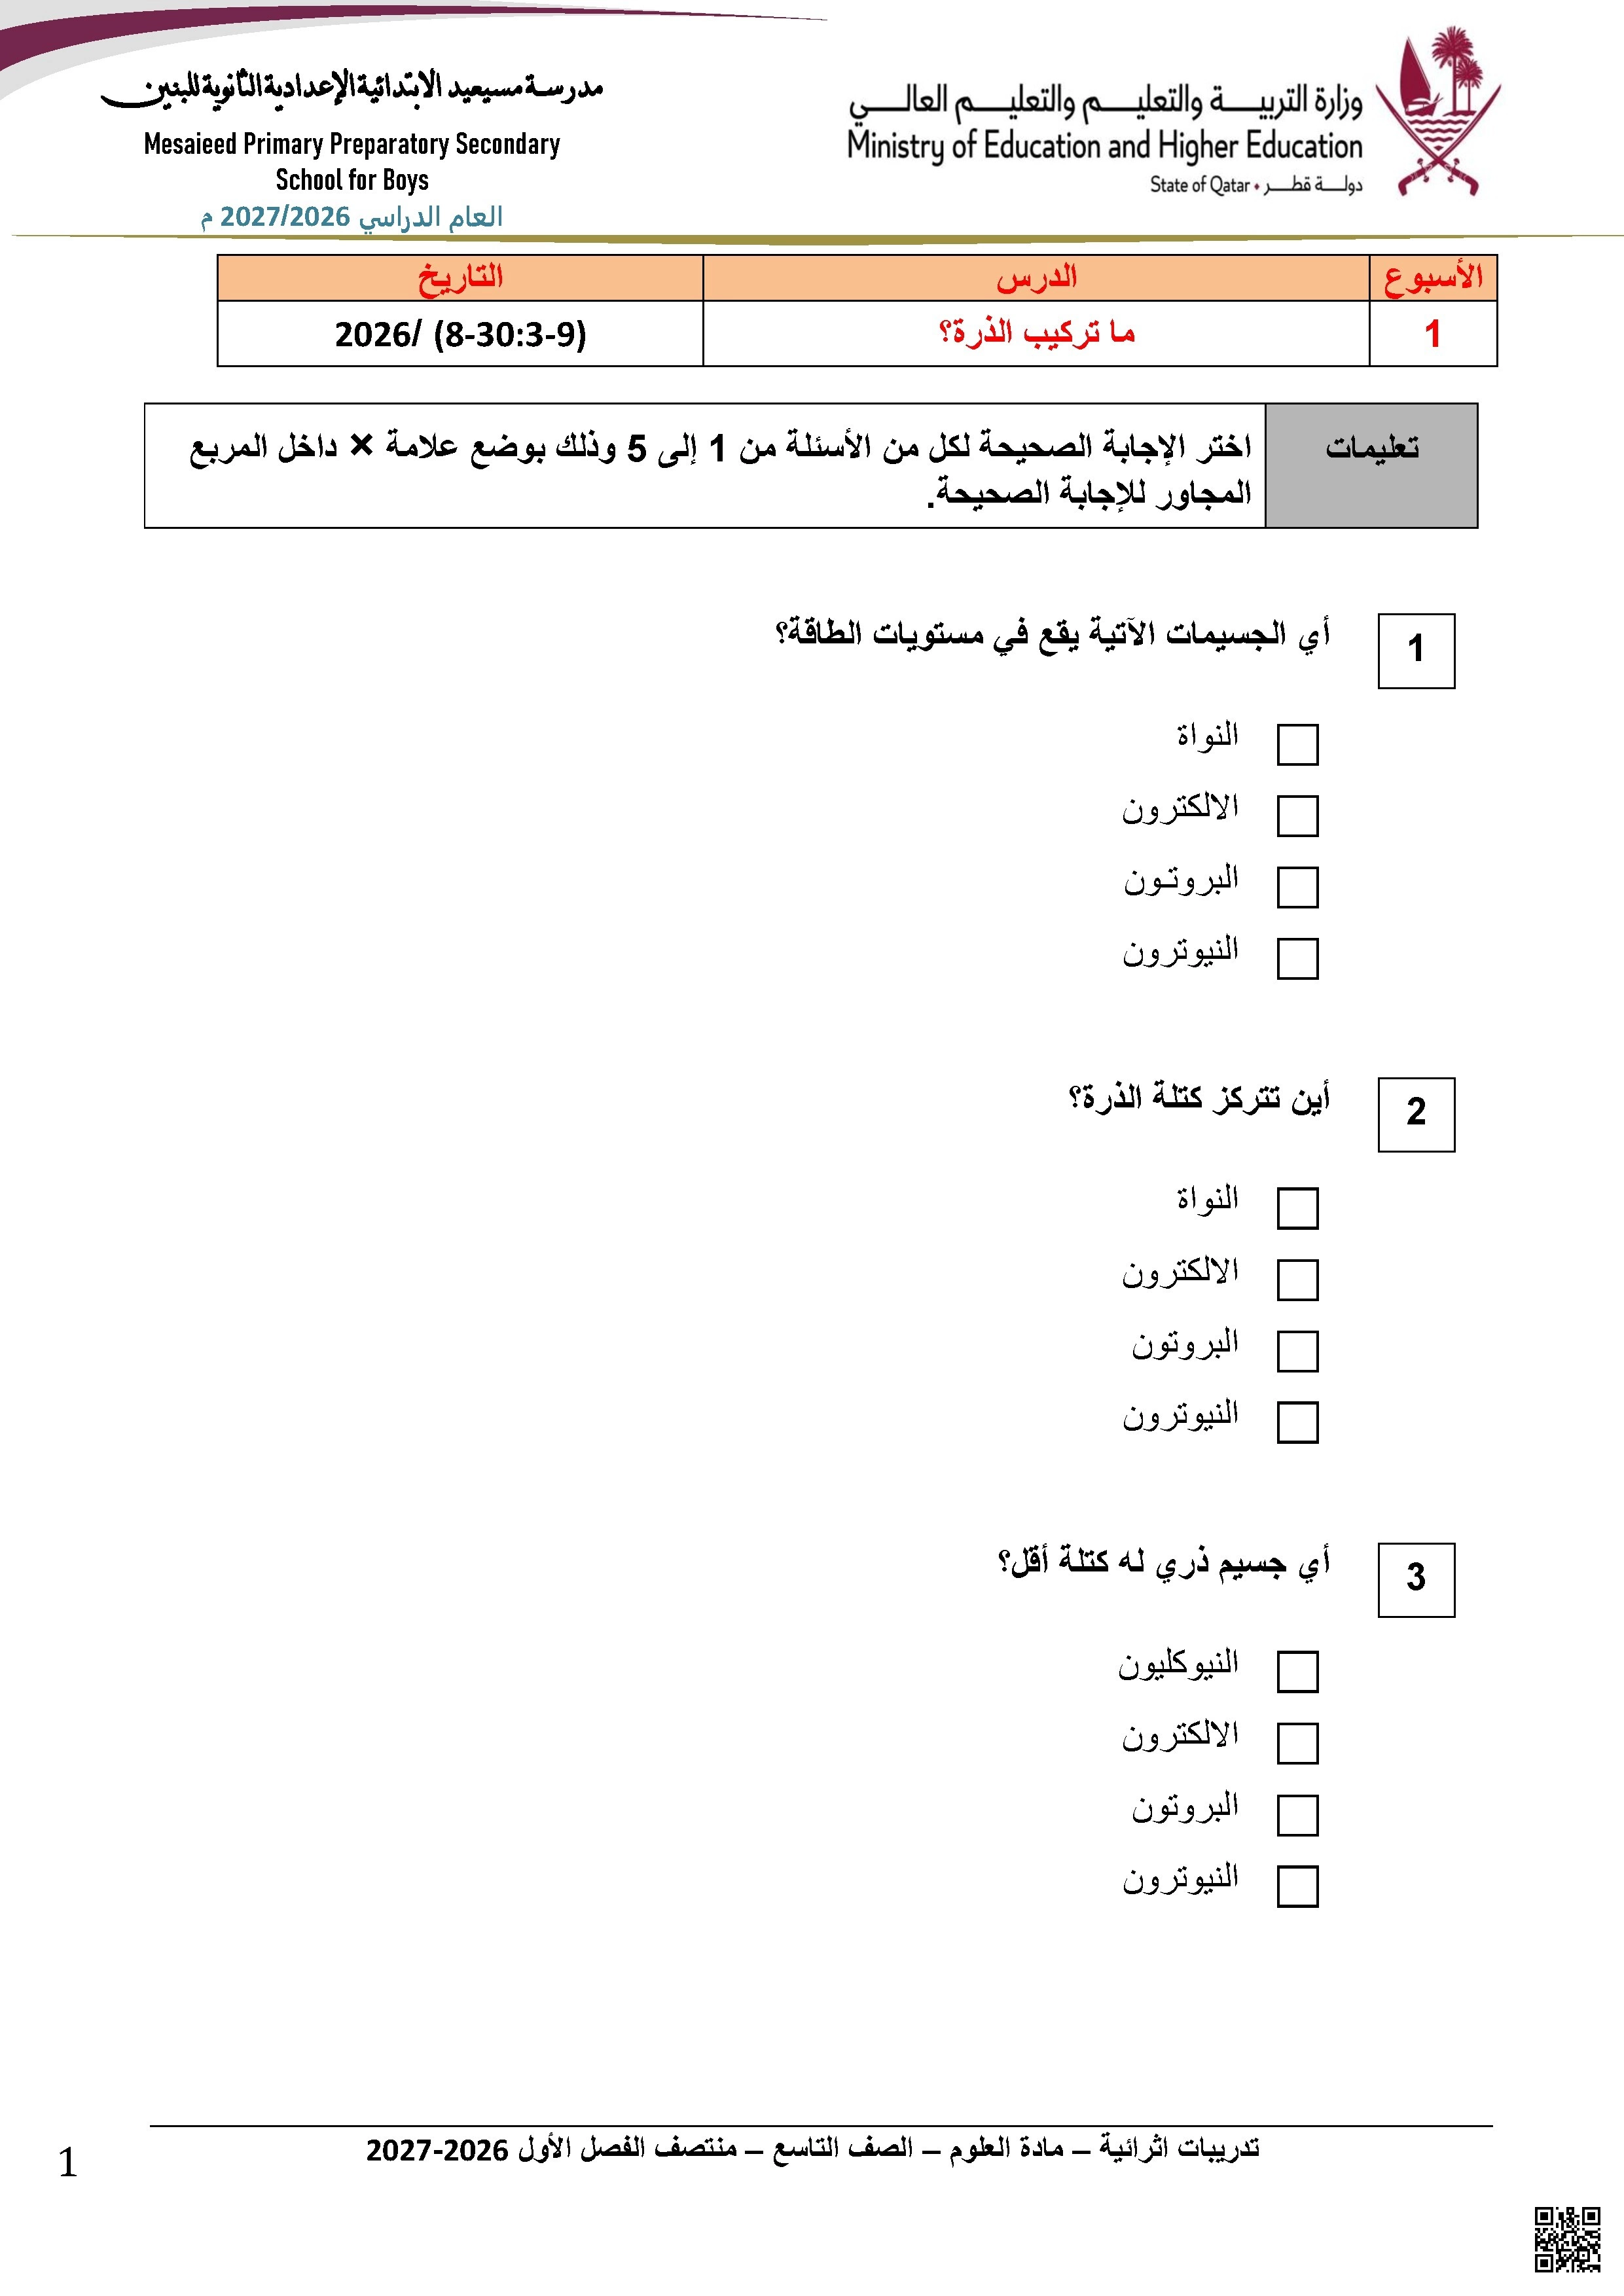Check الالكترون box under question 3
1624x2296 pixels.
1297,1743
